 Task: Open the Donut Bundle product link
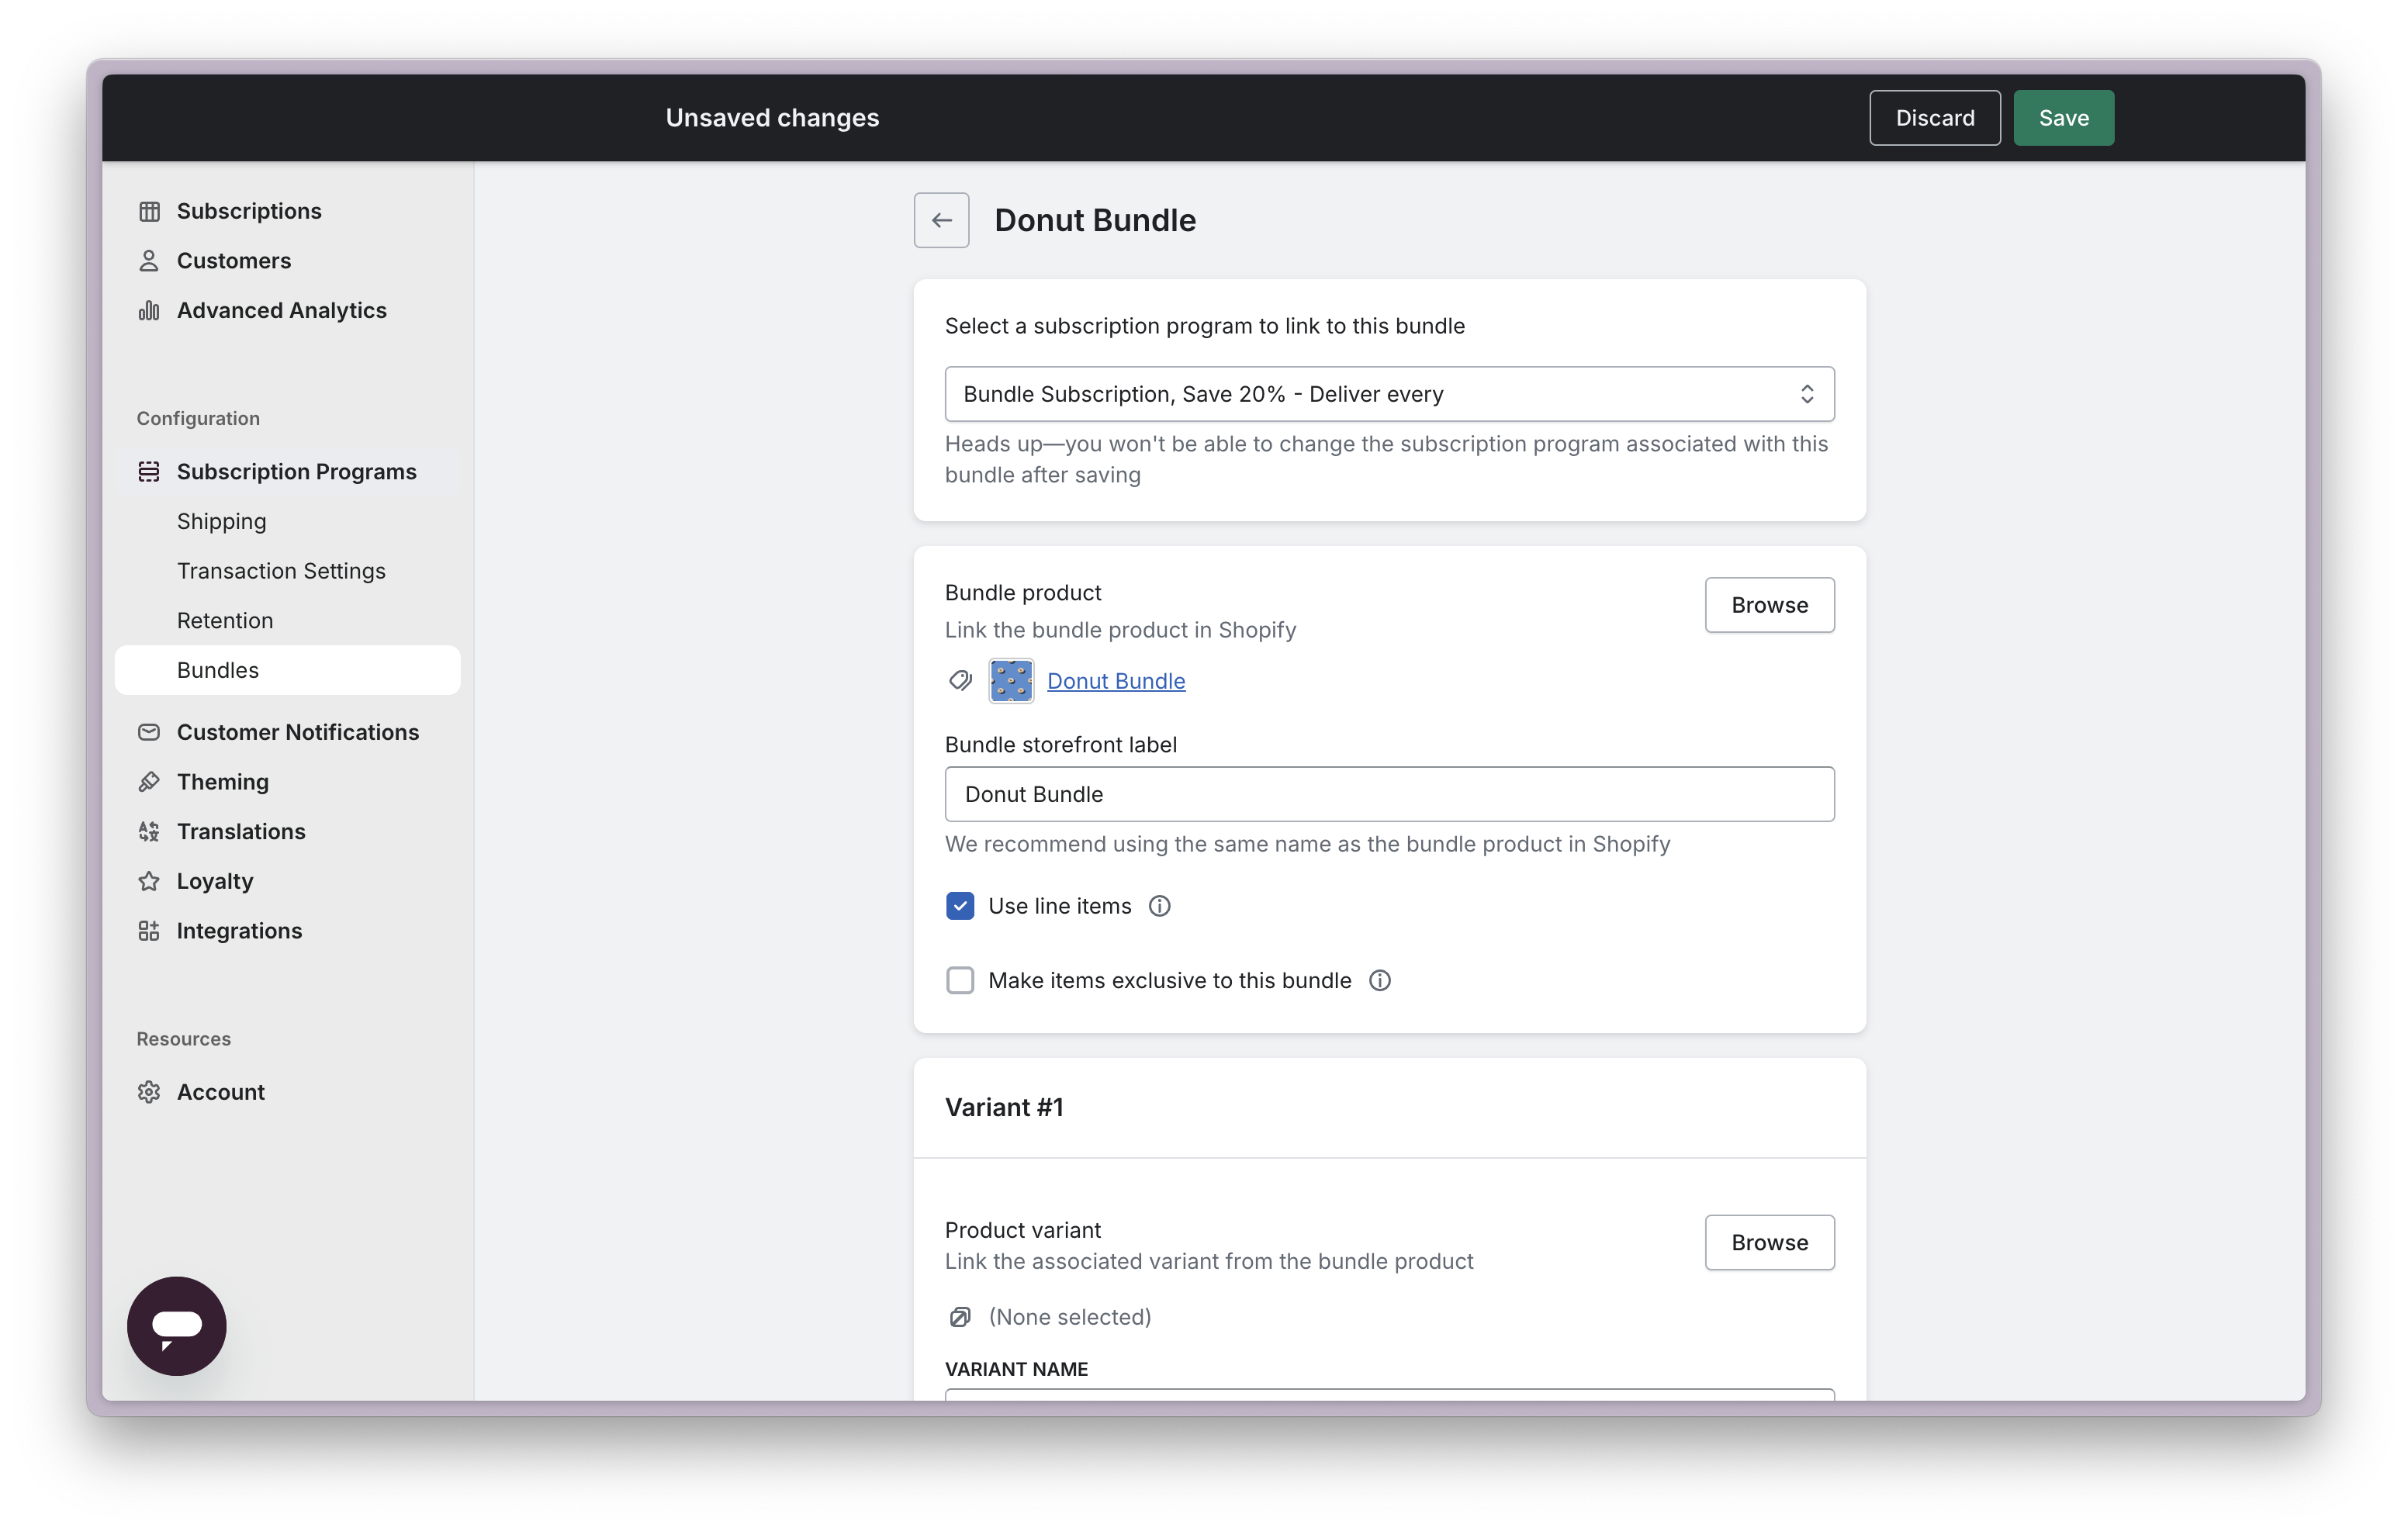[1116, 681]
